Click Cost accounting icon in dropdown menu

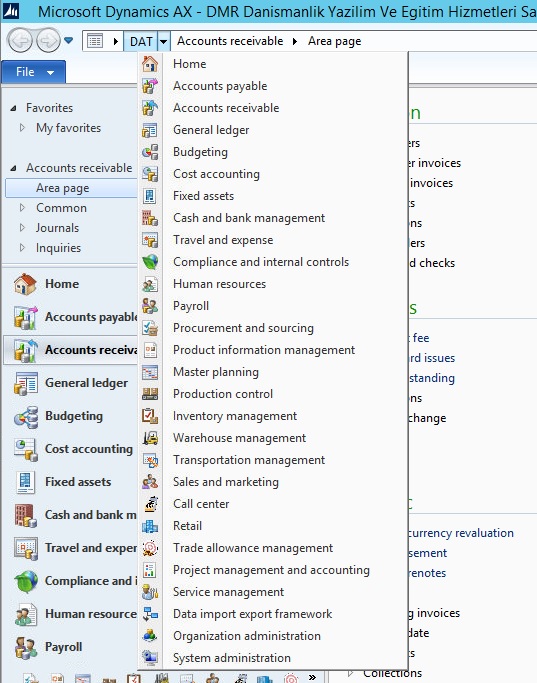(150, 174)
